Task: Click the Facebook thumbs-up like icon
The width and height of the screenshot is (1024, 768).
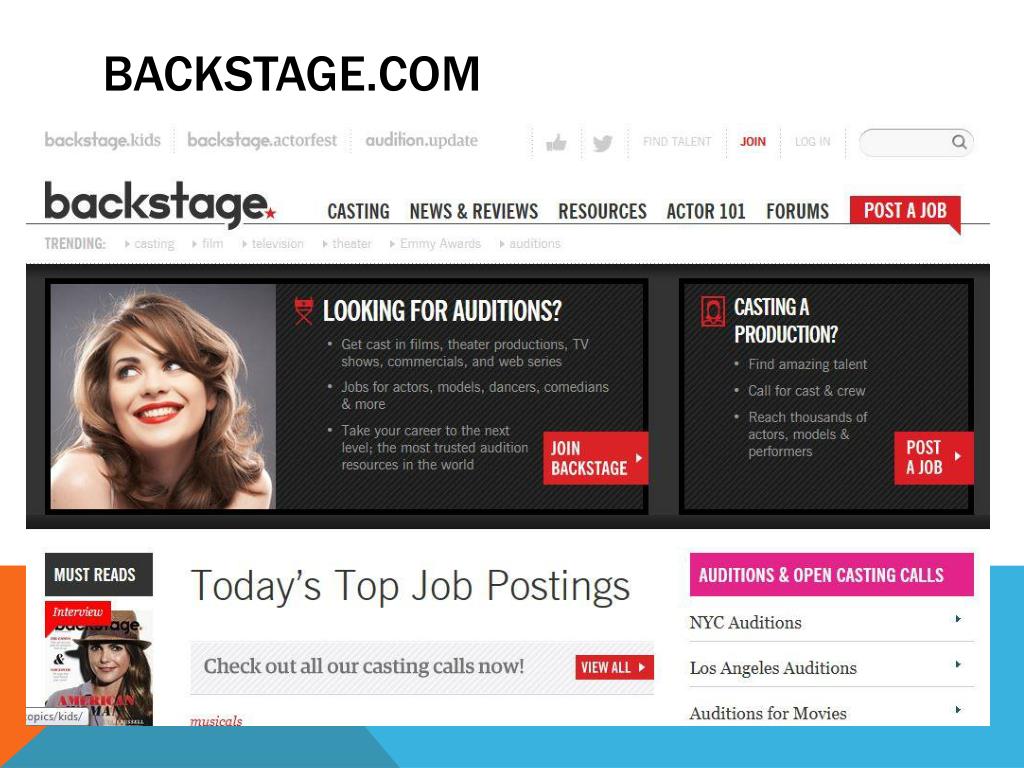Action: 556,142
